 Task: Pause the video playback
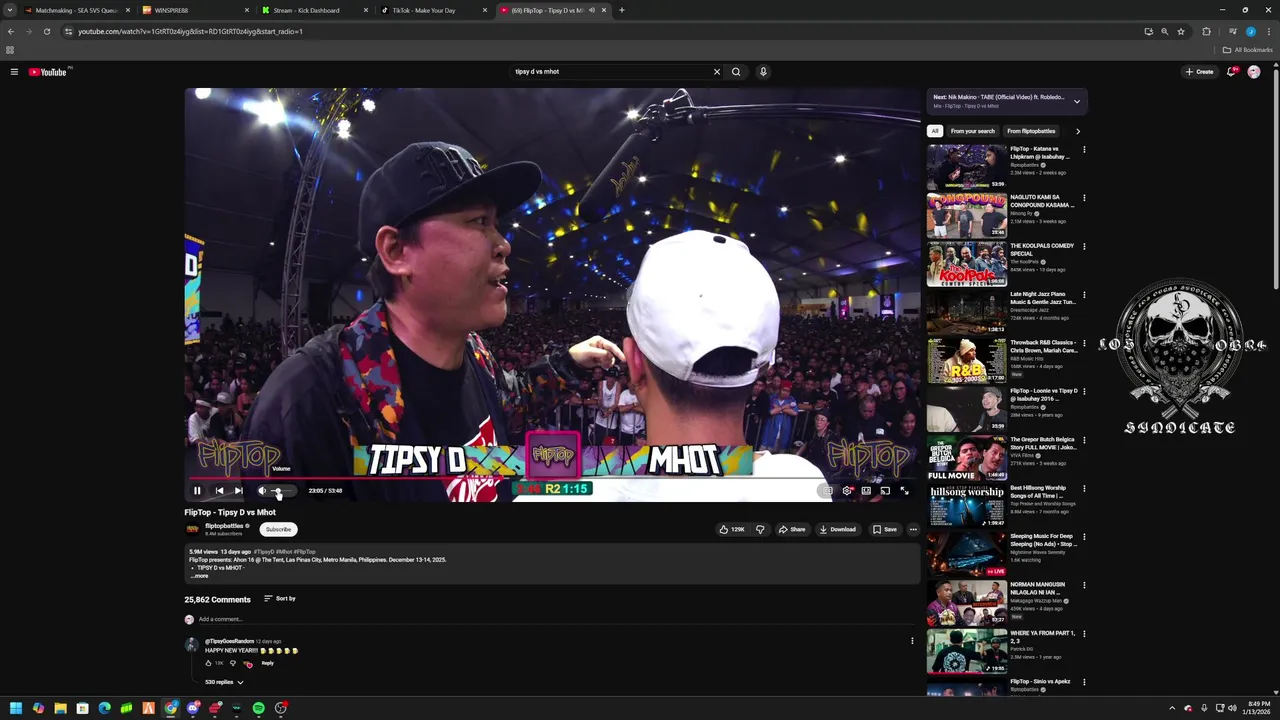(197, 491)
